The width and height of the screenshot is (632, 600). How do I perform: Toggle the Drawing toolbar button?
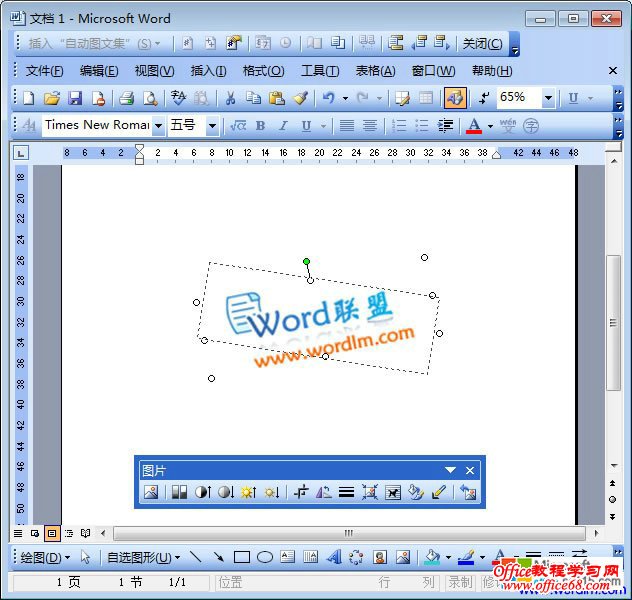455,98
